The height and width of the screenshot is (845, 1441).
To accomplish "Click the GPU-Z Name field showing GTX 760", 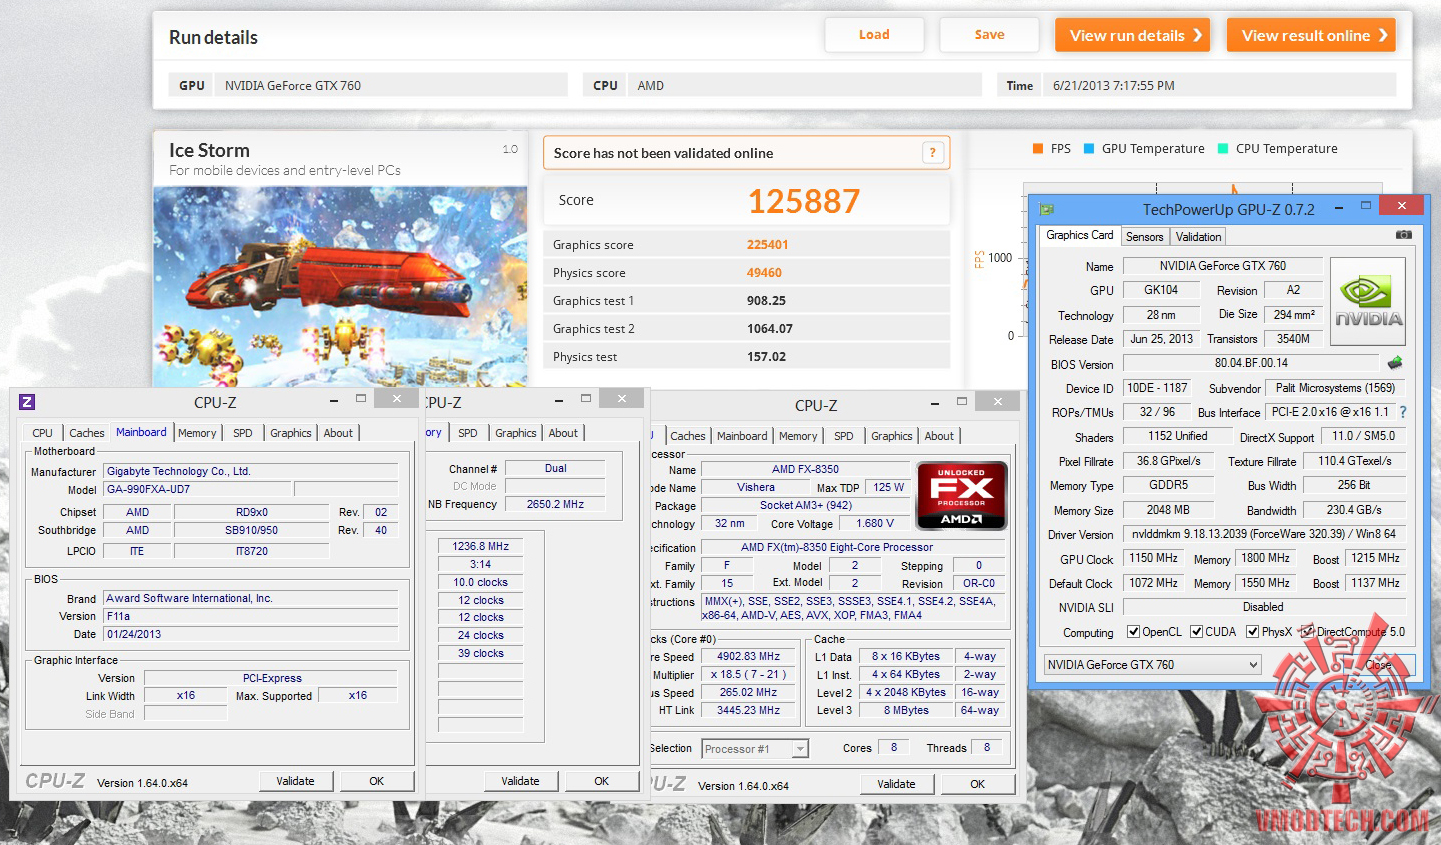I will click(x=1223, y=266).
